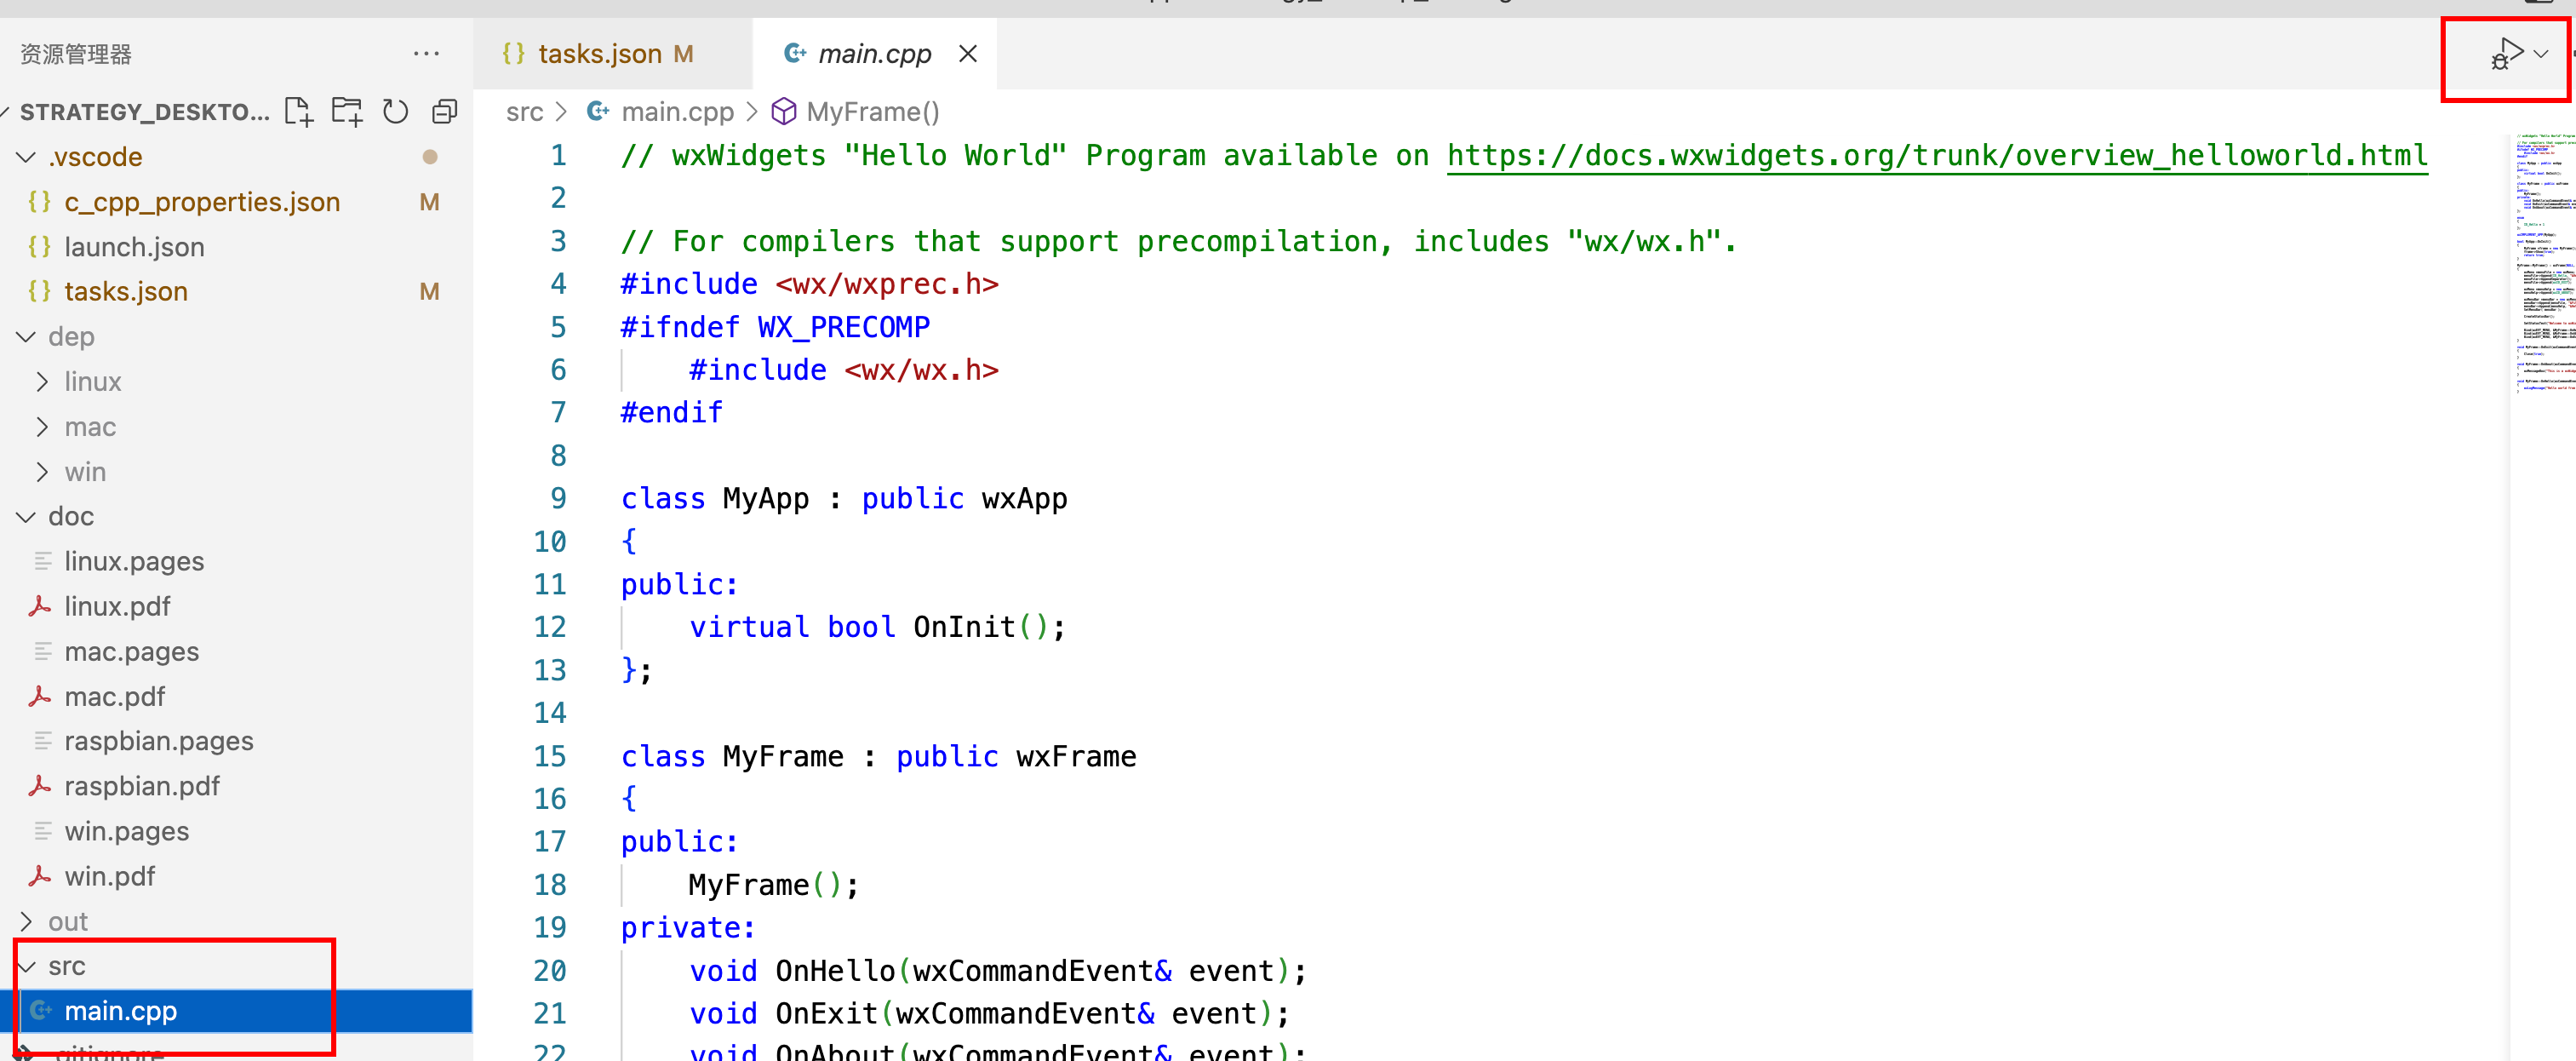Screen dimensions: 2576x1061
Task: Click the '#endif' line
Action: coord(671,413)
